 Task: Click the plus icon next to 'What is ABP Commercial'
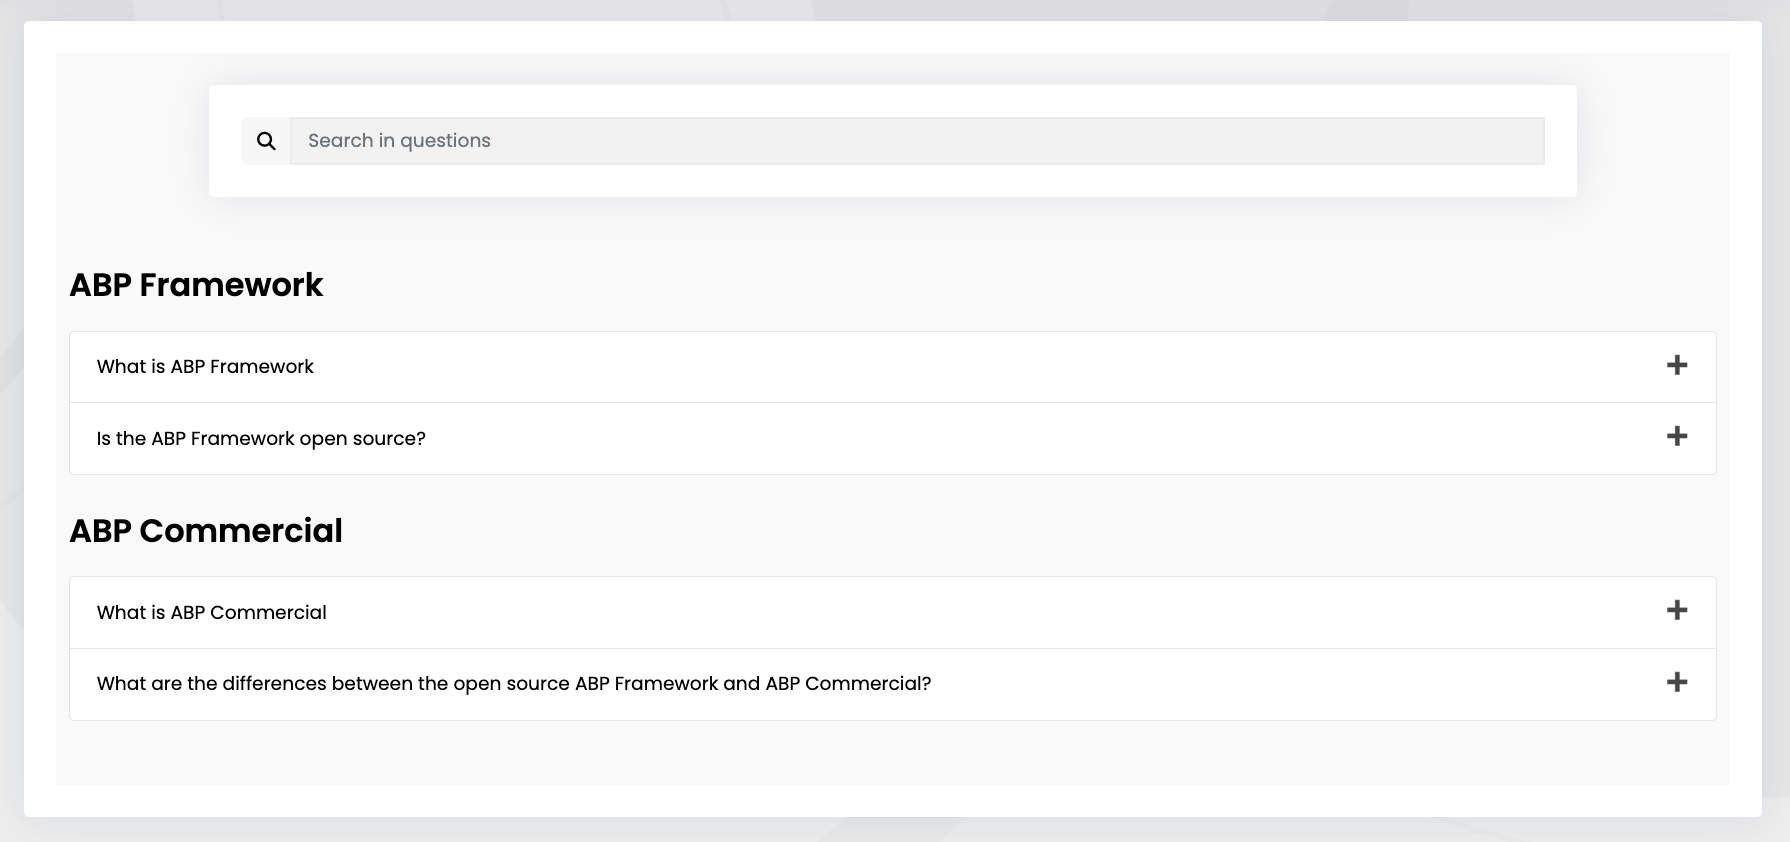(x=1676, y=610)
